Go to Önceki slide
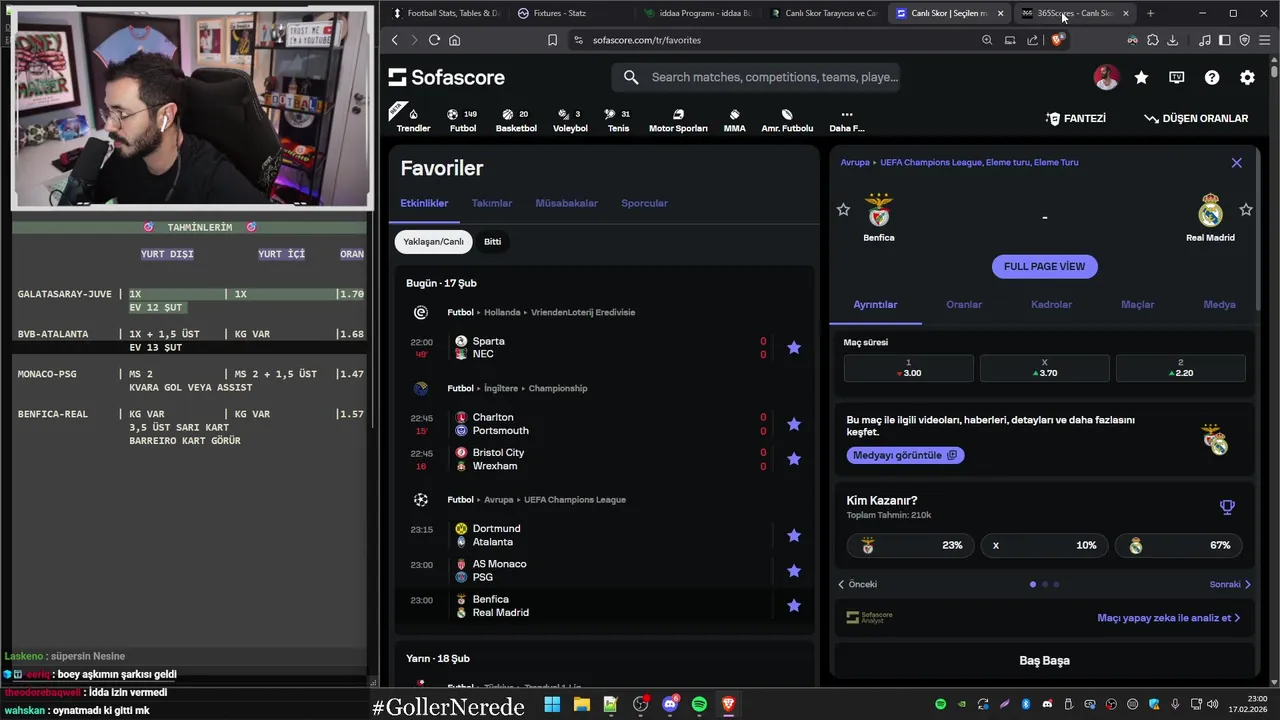 point(857,584)
